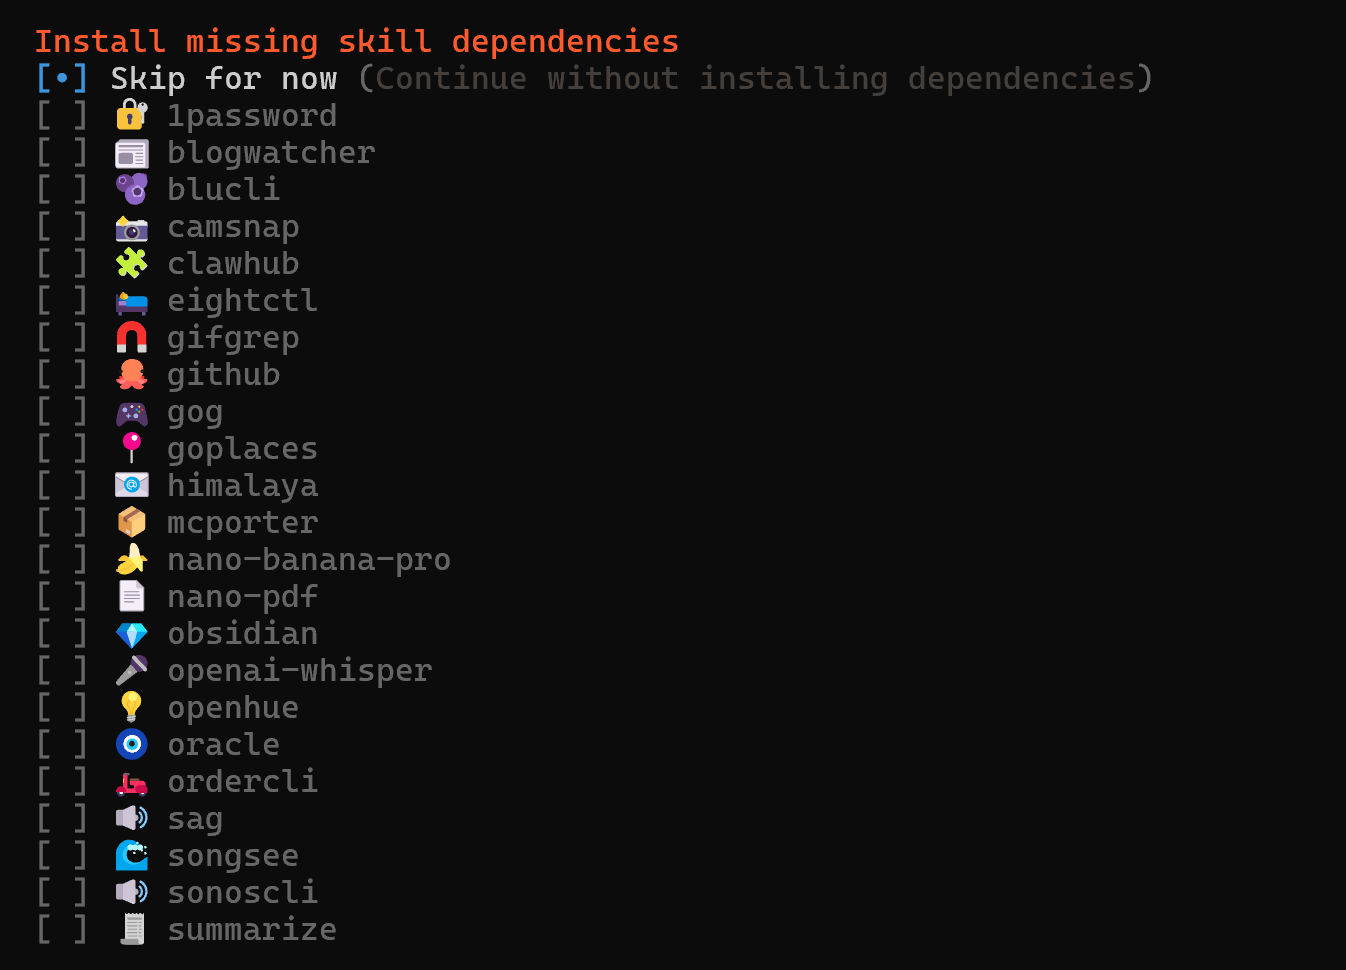The image size is (1346, 970).
Task: Check the box next to blogwatcher
Action: (x=62, y=153)
